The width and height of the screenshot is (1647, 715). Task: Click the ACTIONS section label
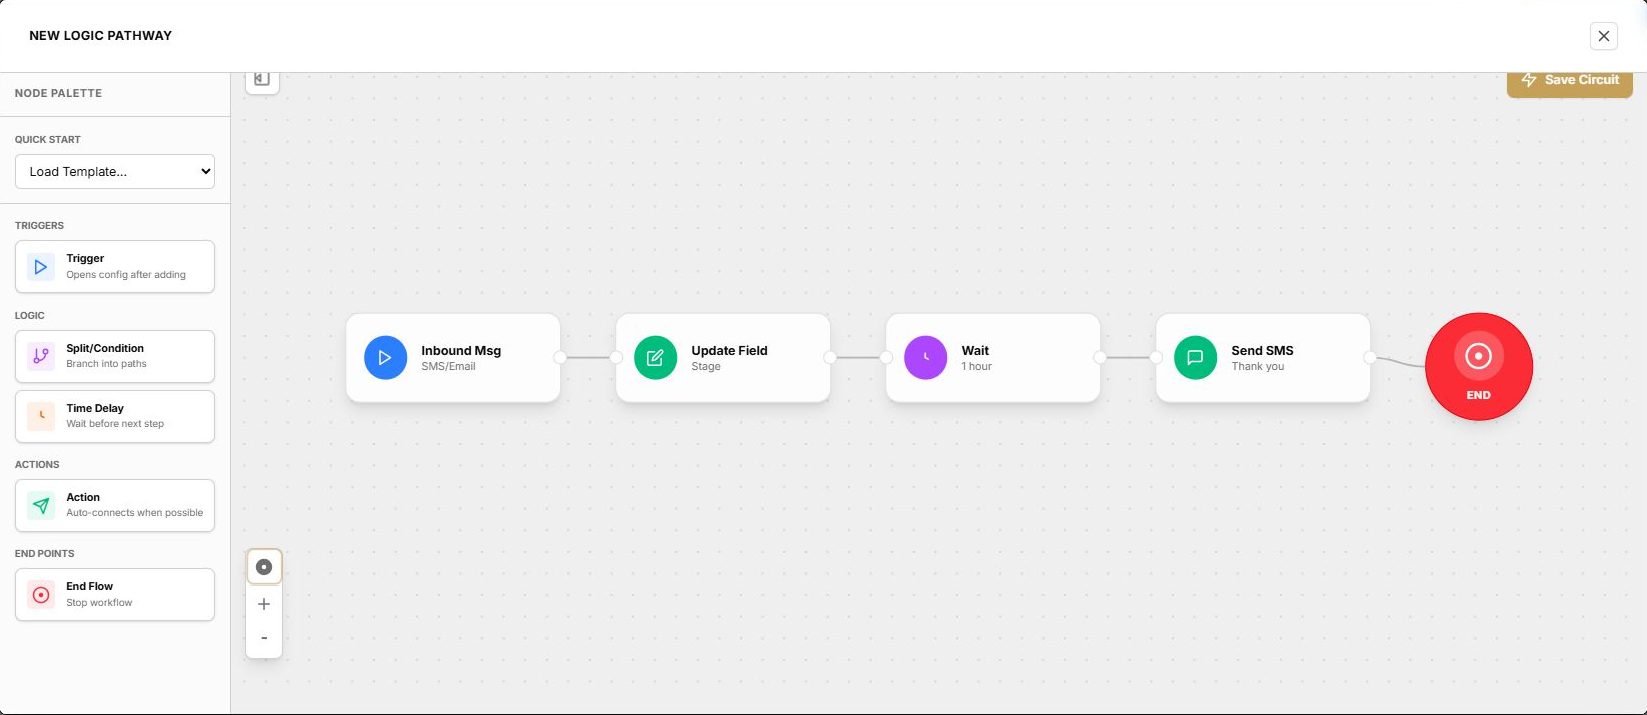click(x=37, y=465)
